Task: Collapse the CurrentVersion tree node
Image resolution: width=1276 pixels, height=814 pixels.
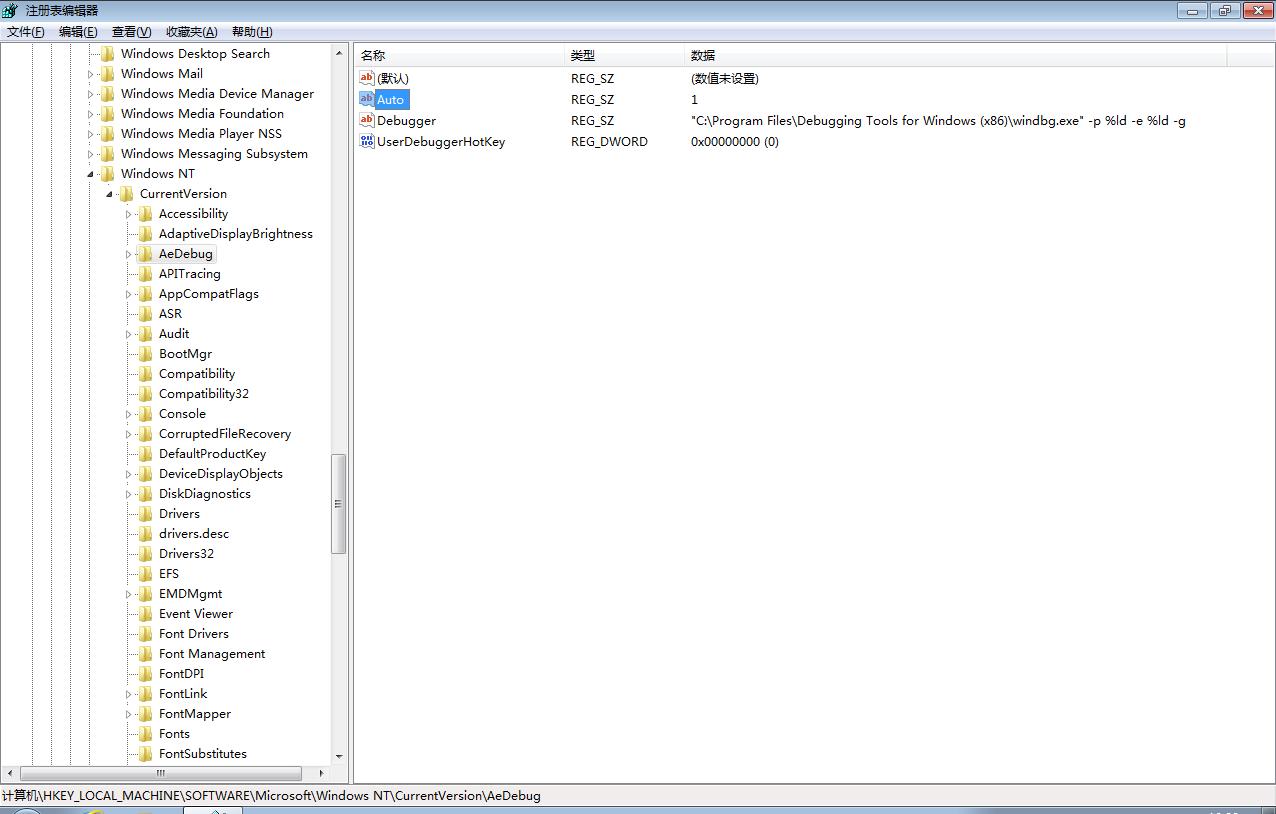Action: click(110, 194)
